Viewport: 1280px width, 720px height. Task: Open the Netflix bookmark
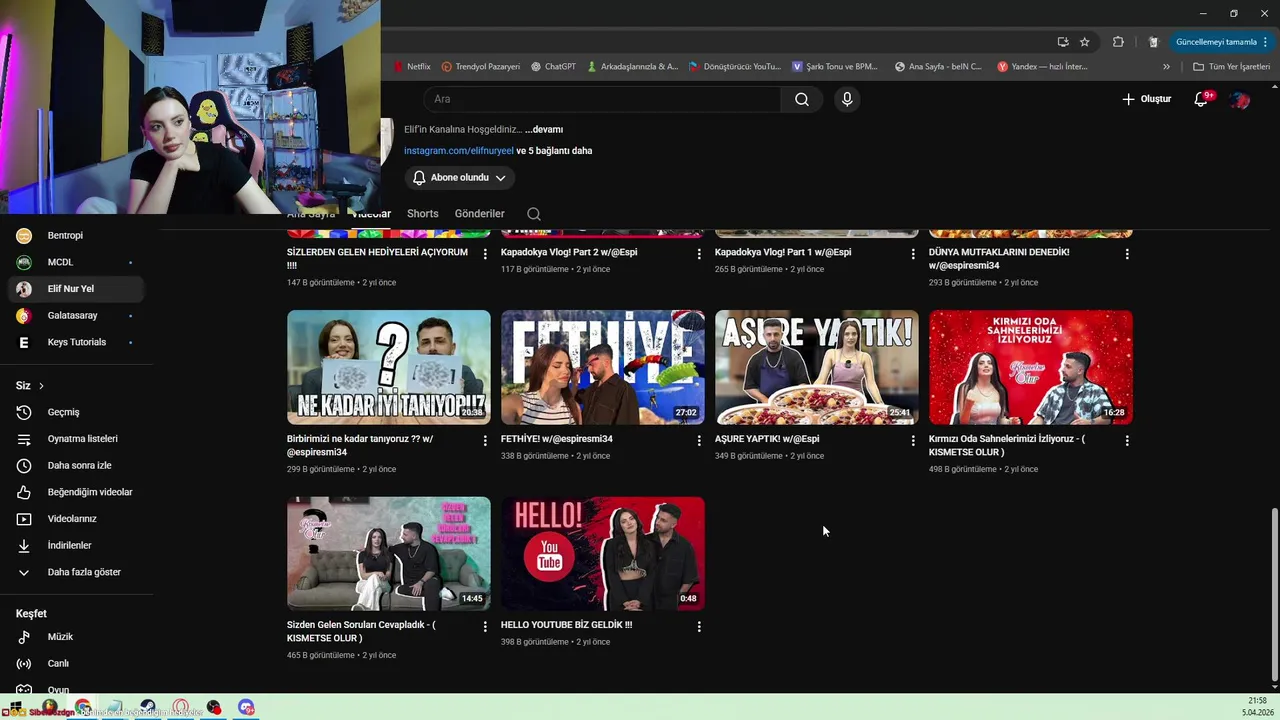412,67
